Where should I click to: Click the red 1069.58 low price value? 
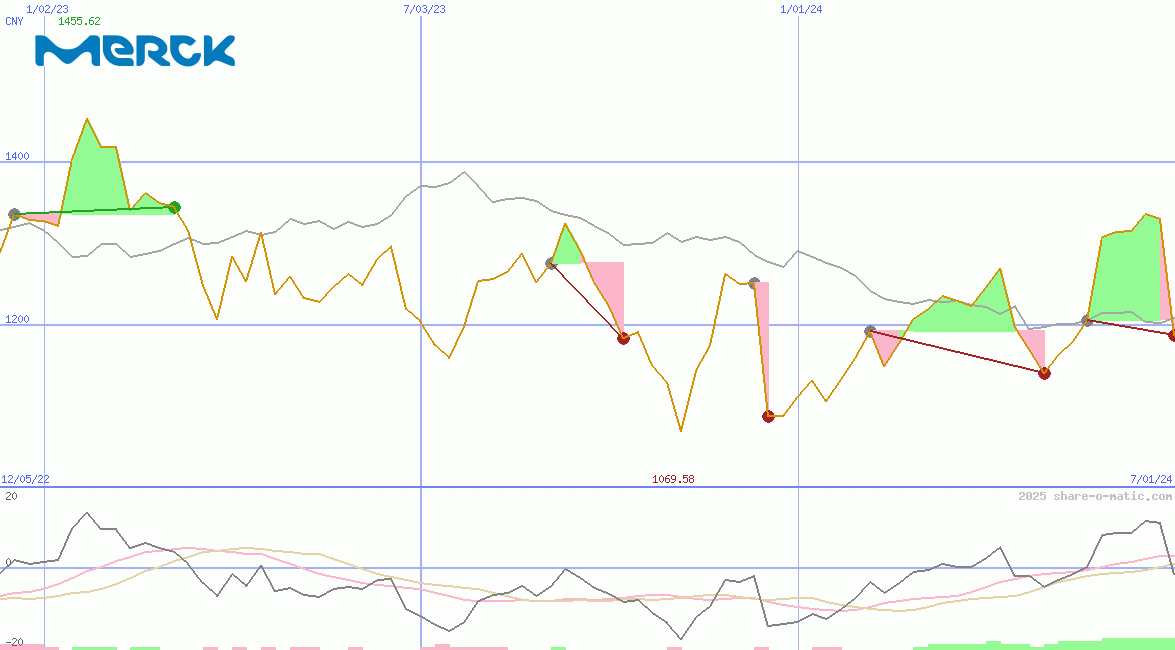673,479
